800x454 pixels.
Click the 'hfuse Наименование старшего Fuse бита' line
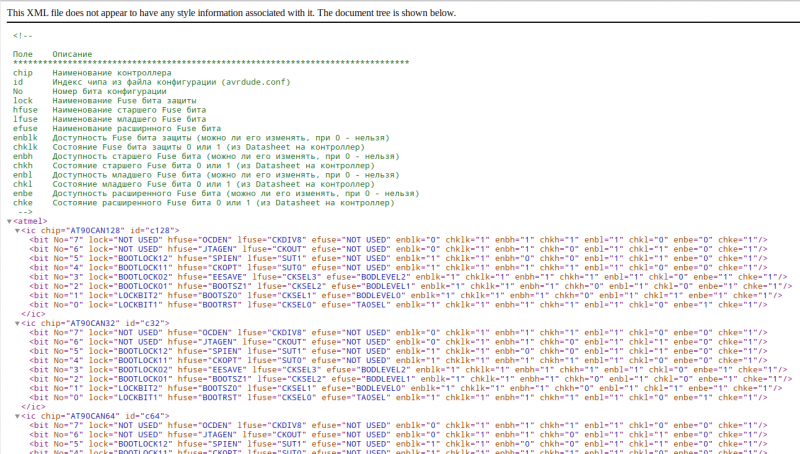coord(110,110)
